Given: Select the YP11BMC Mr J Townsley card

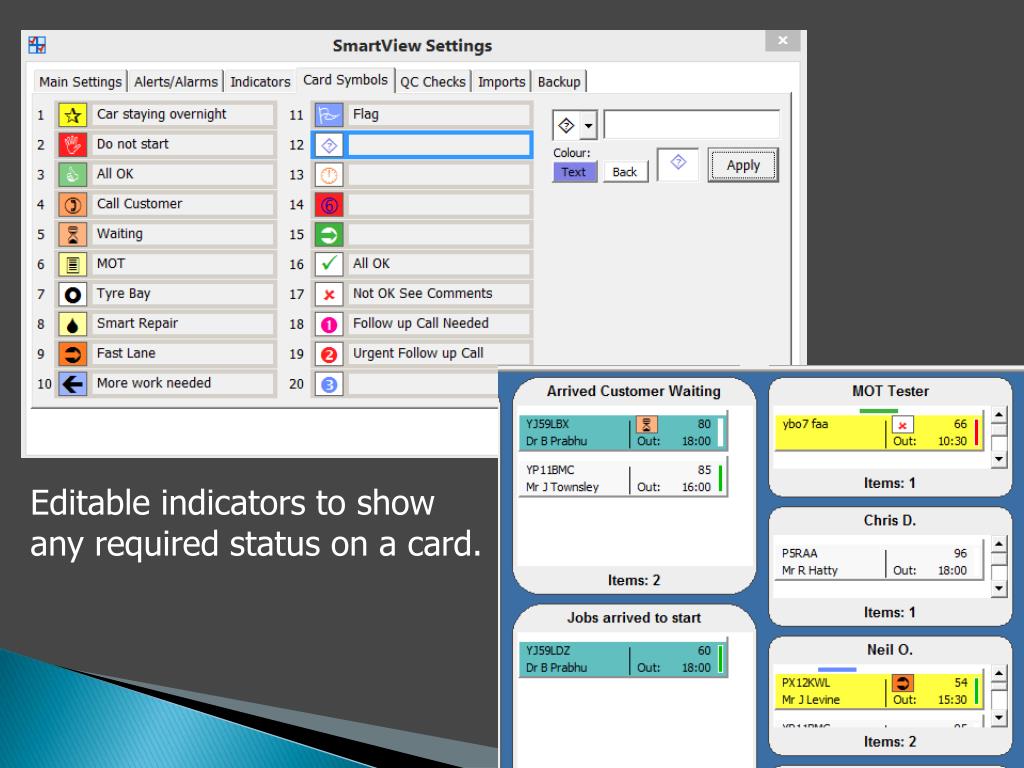Looking at the screenshot, I should click(x=623, y=478).
